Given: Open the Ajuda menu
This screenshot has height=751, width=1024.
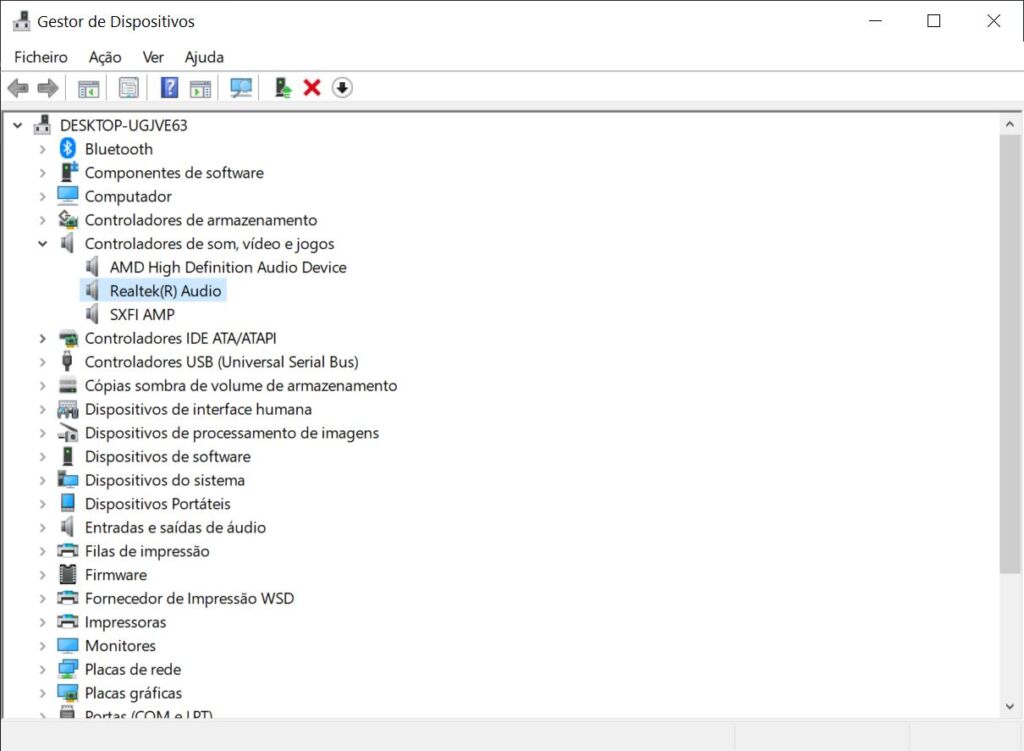Looking at the screenshot, I should pos(204,57).
